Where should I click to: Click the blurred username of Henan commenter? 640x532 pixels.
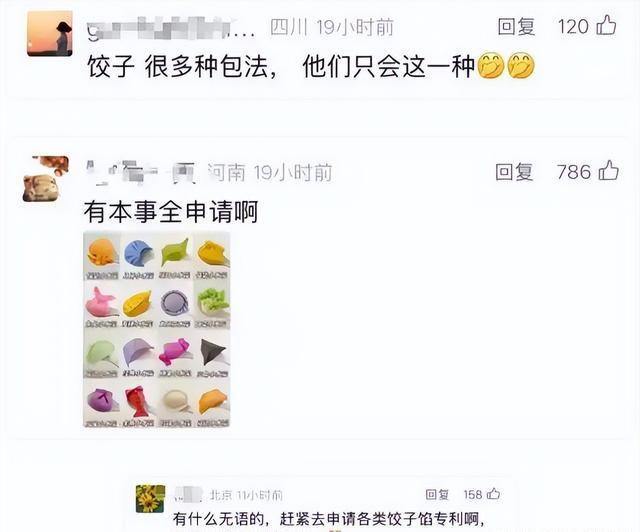pyautogui.click(x=141, y=173)
